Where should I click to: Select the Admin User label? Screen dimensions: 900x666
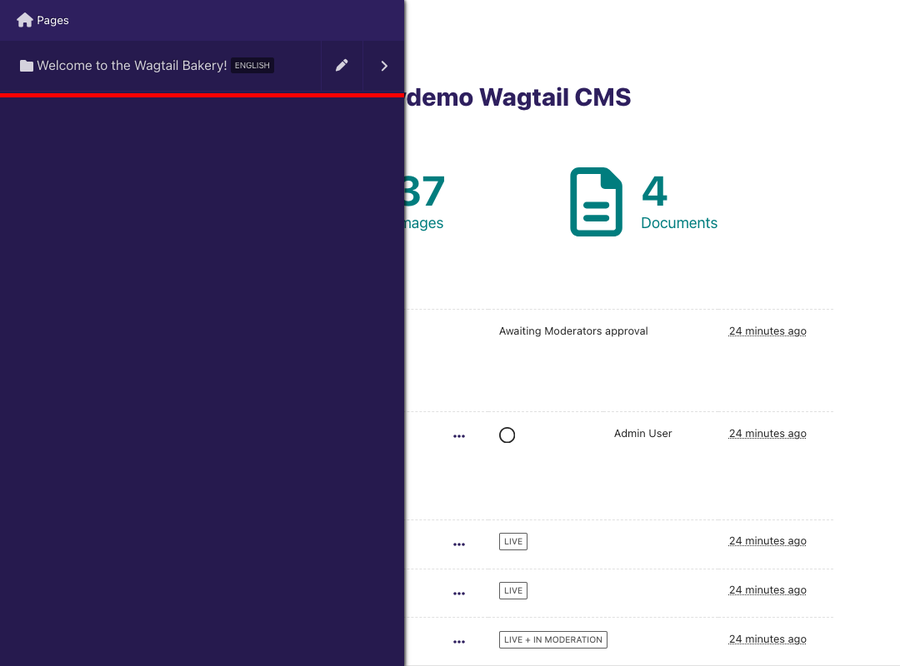coord(642,434)
